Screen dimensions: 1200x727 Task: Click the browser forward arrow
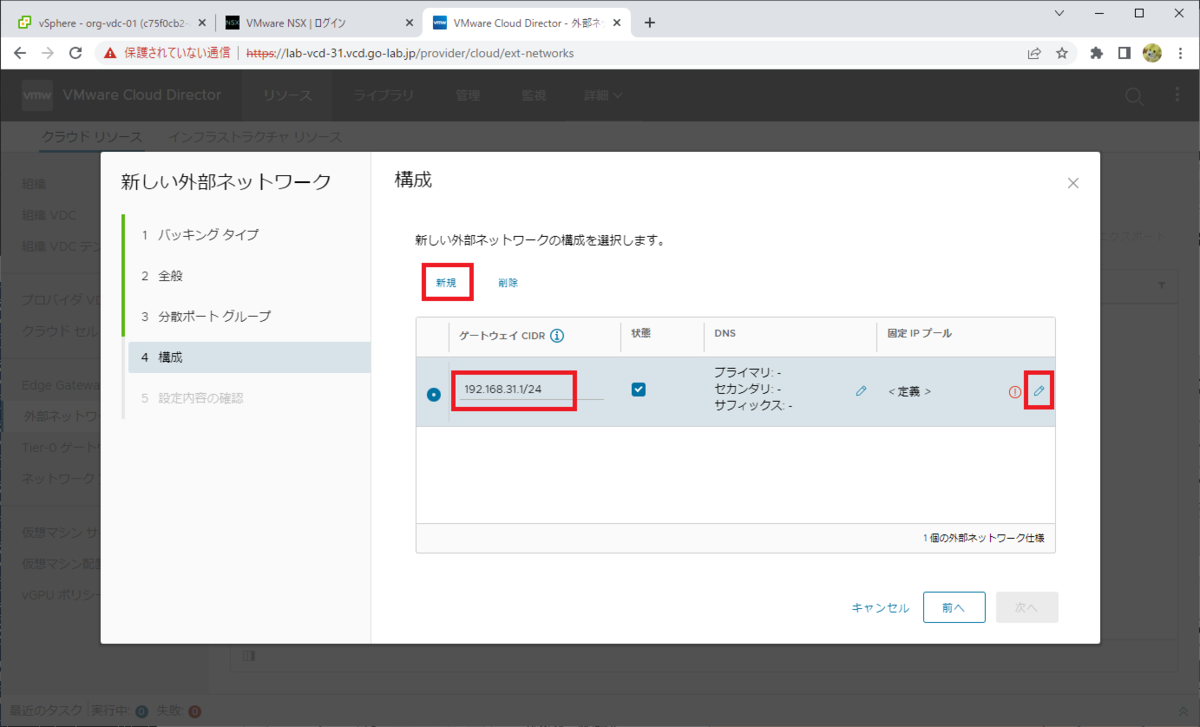pos(47,53)
